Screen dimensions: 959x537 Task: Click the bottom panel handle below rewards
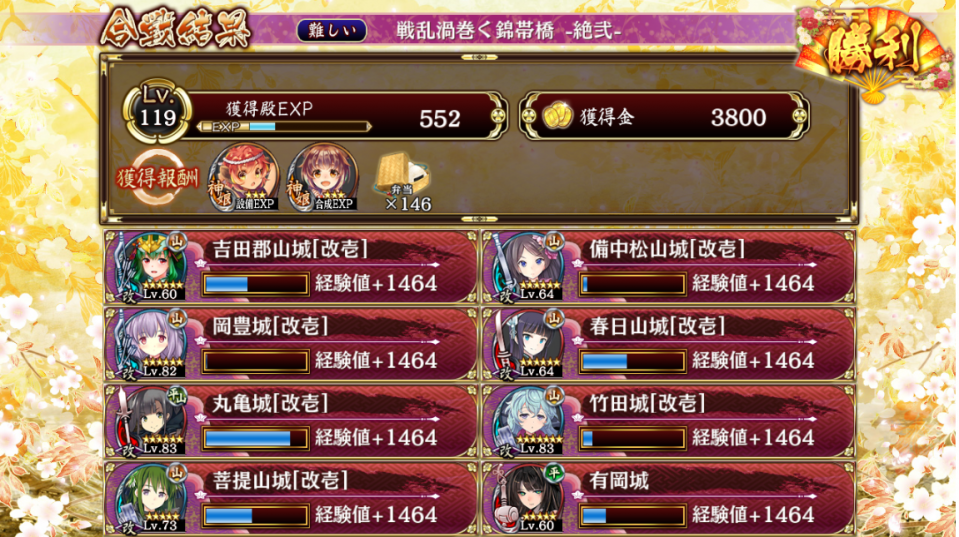tap(479, 218)
